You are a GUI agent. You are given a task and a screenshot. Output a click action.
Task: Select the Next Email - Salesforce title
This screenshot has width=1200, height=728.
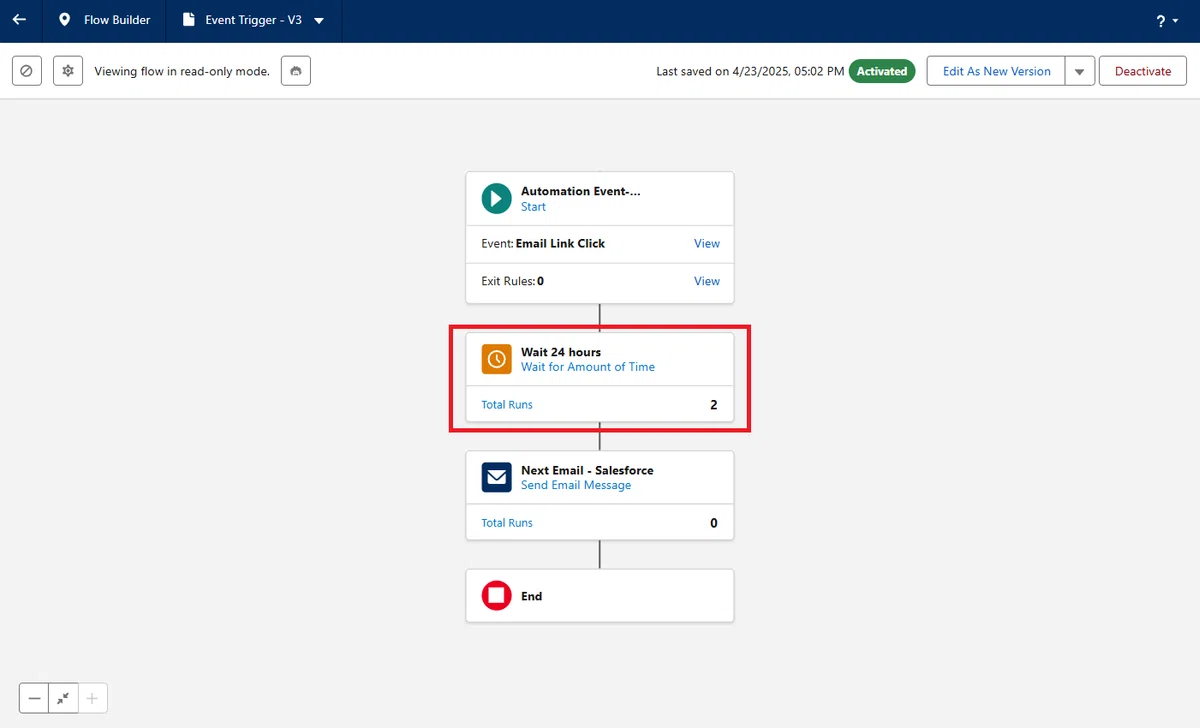click(x=587, y=470)
